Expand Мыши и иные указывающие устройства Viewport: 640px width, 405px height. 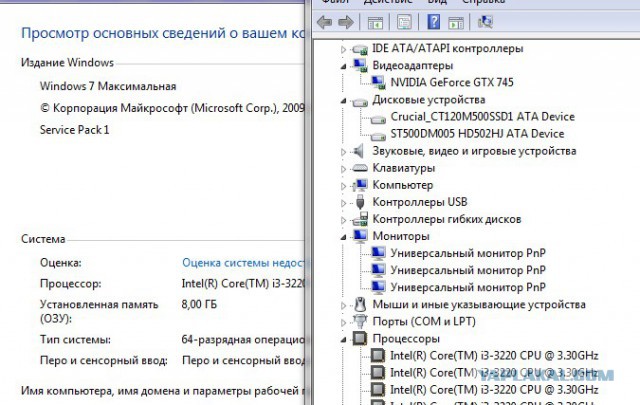coord(343,305)
